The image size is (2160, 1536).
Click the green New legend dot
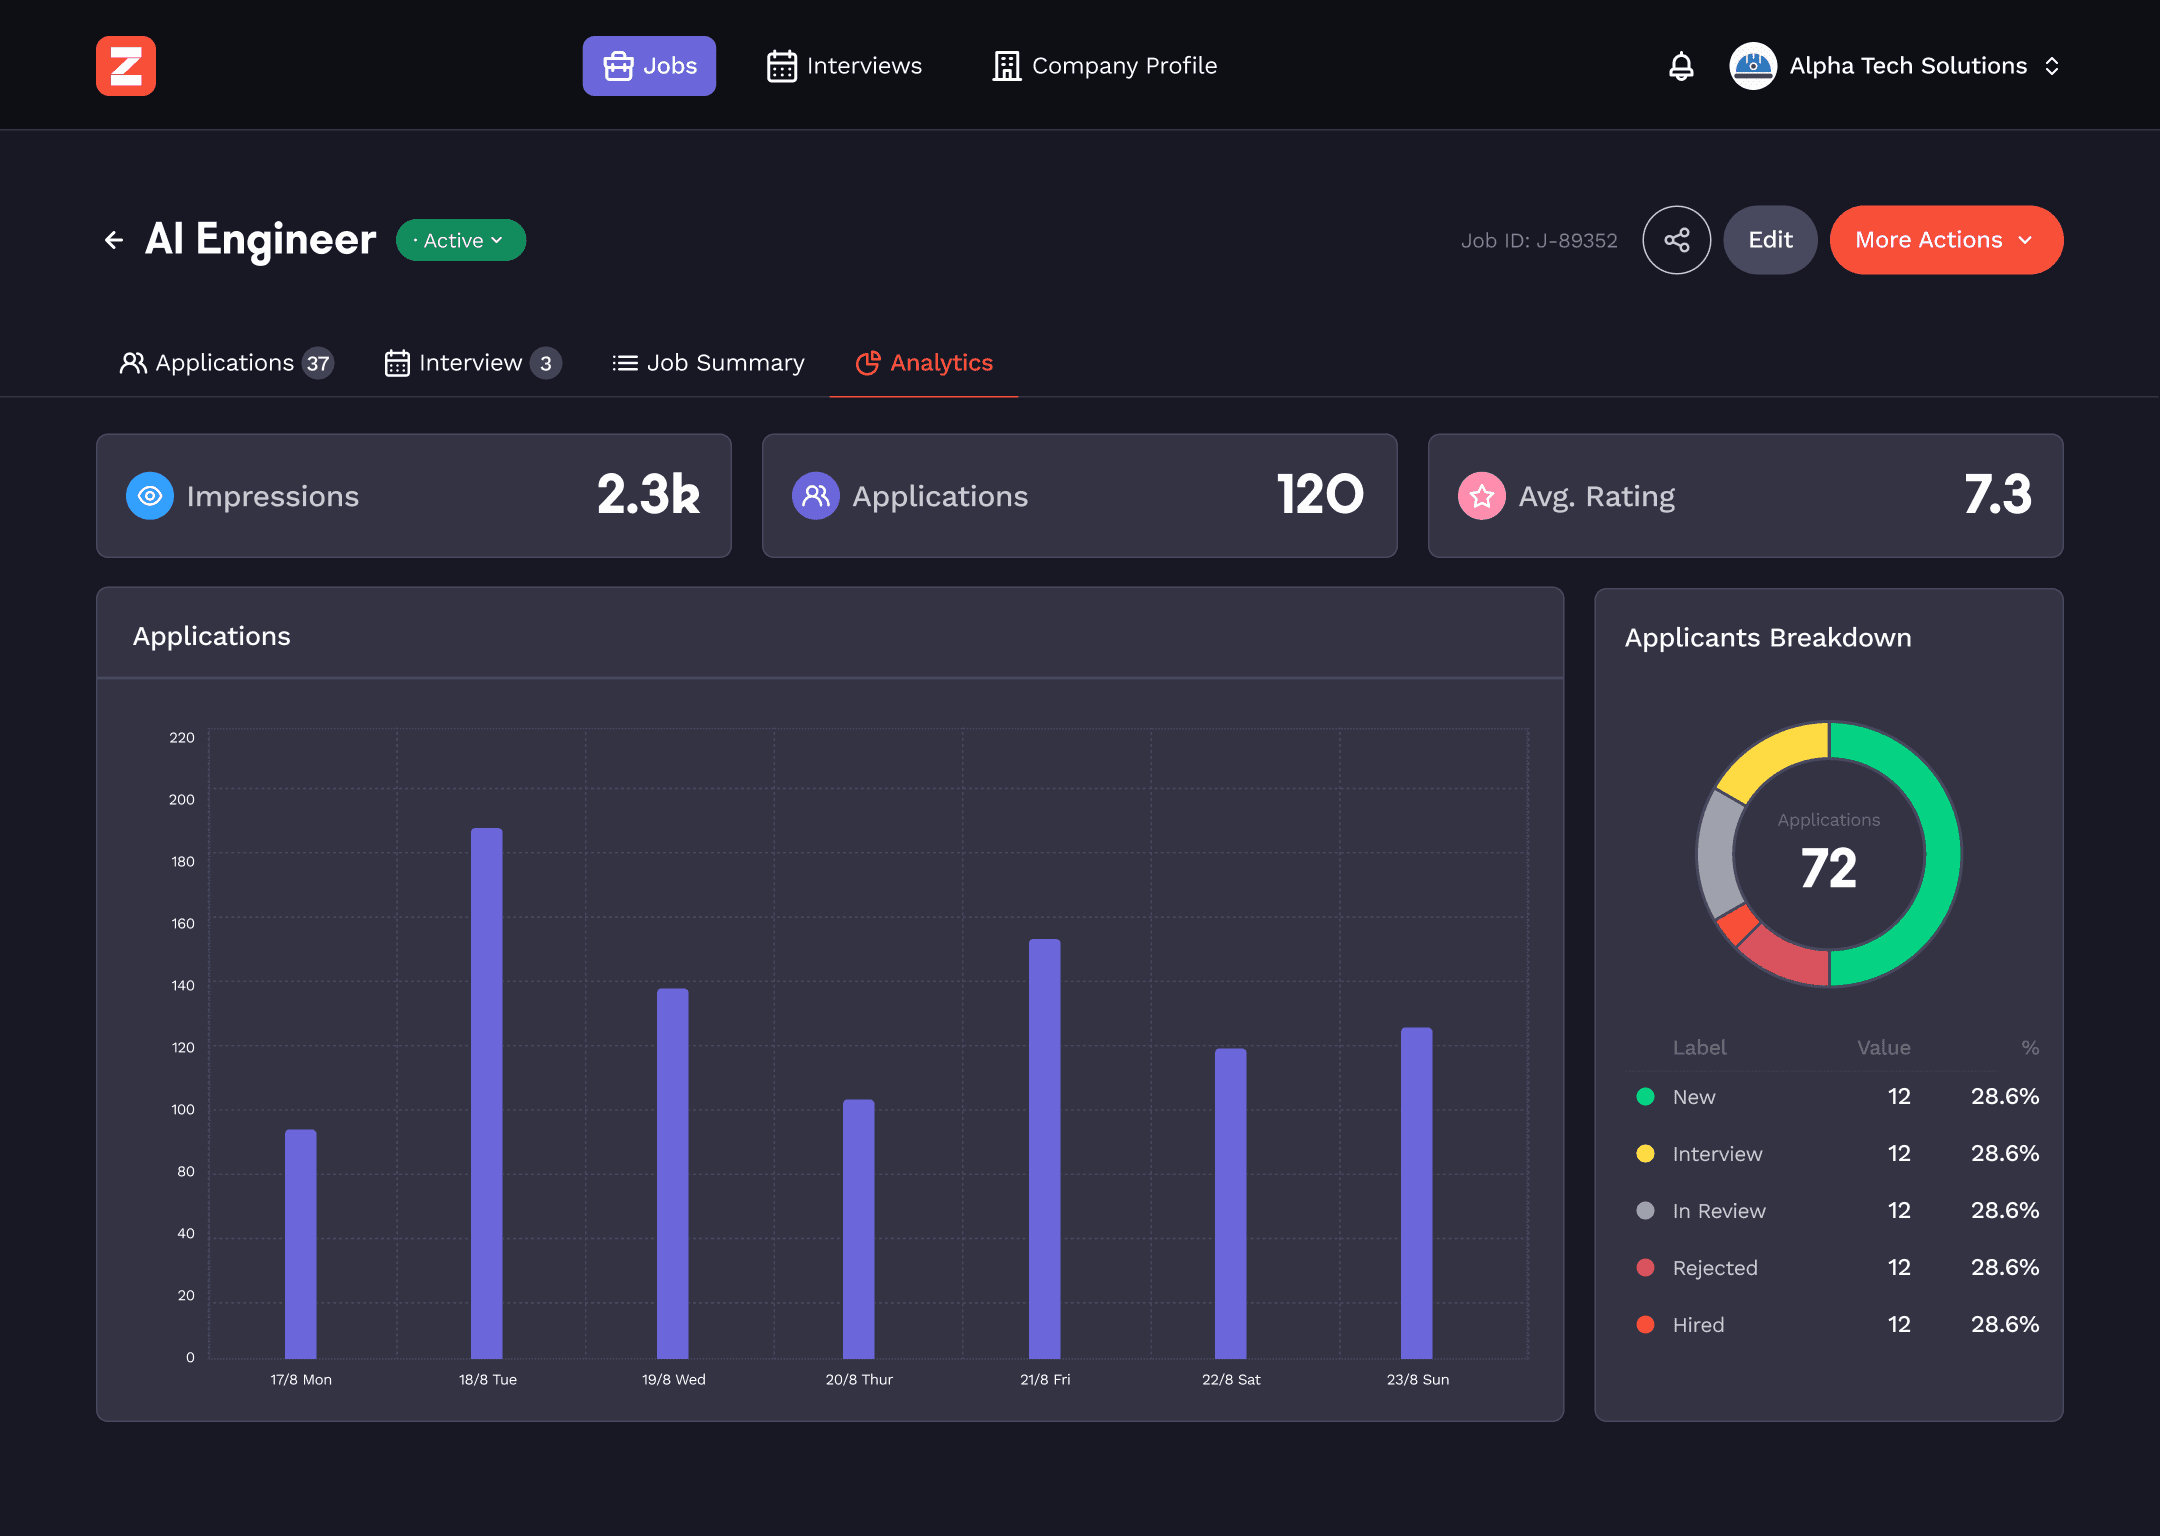tap(1645, 1097)
